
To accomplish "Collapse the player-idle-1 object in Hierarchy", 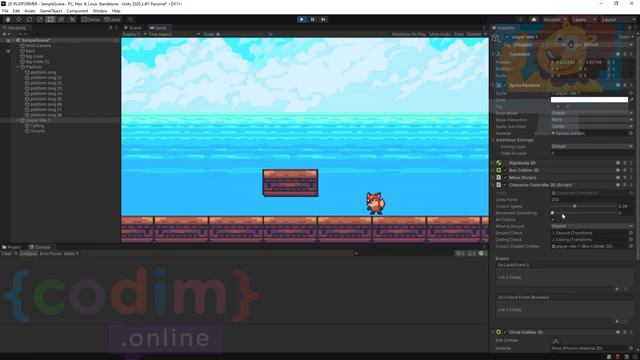I will click(18, 120).
